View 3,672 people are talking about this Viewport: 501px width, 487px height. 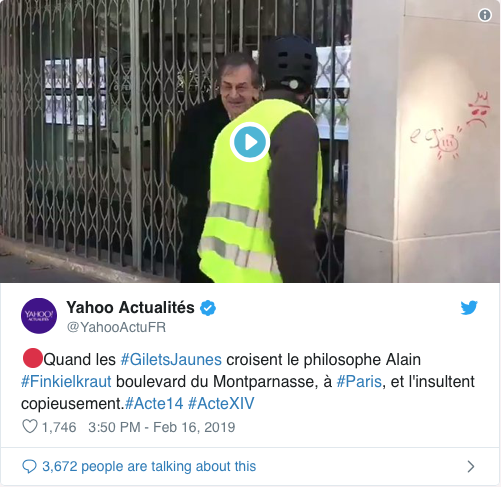coord(149,466)
